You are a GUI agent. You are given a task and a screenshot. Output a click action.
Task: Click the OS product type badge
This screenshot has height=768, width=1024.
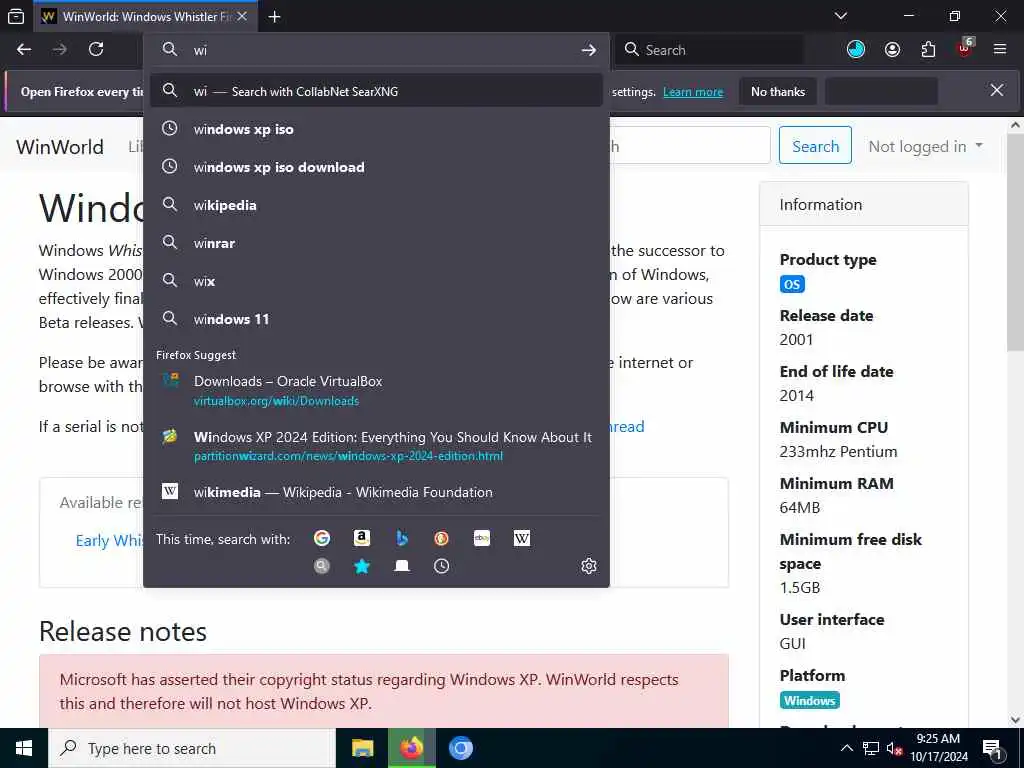click(x=792, y=284)
